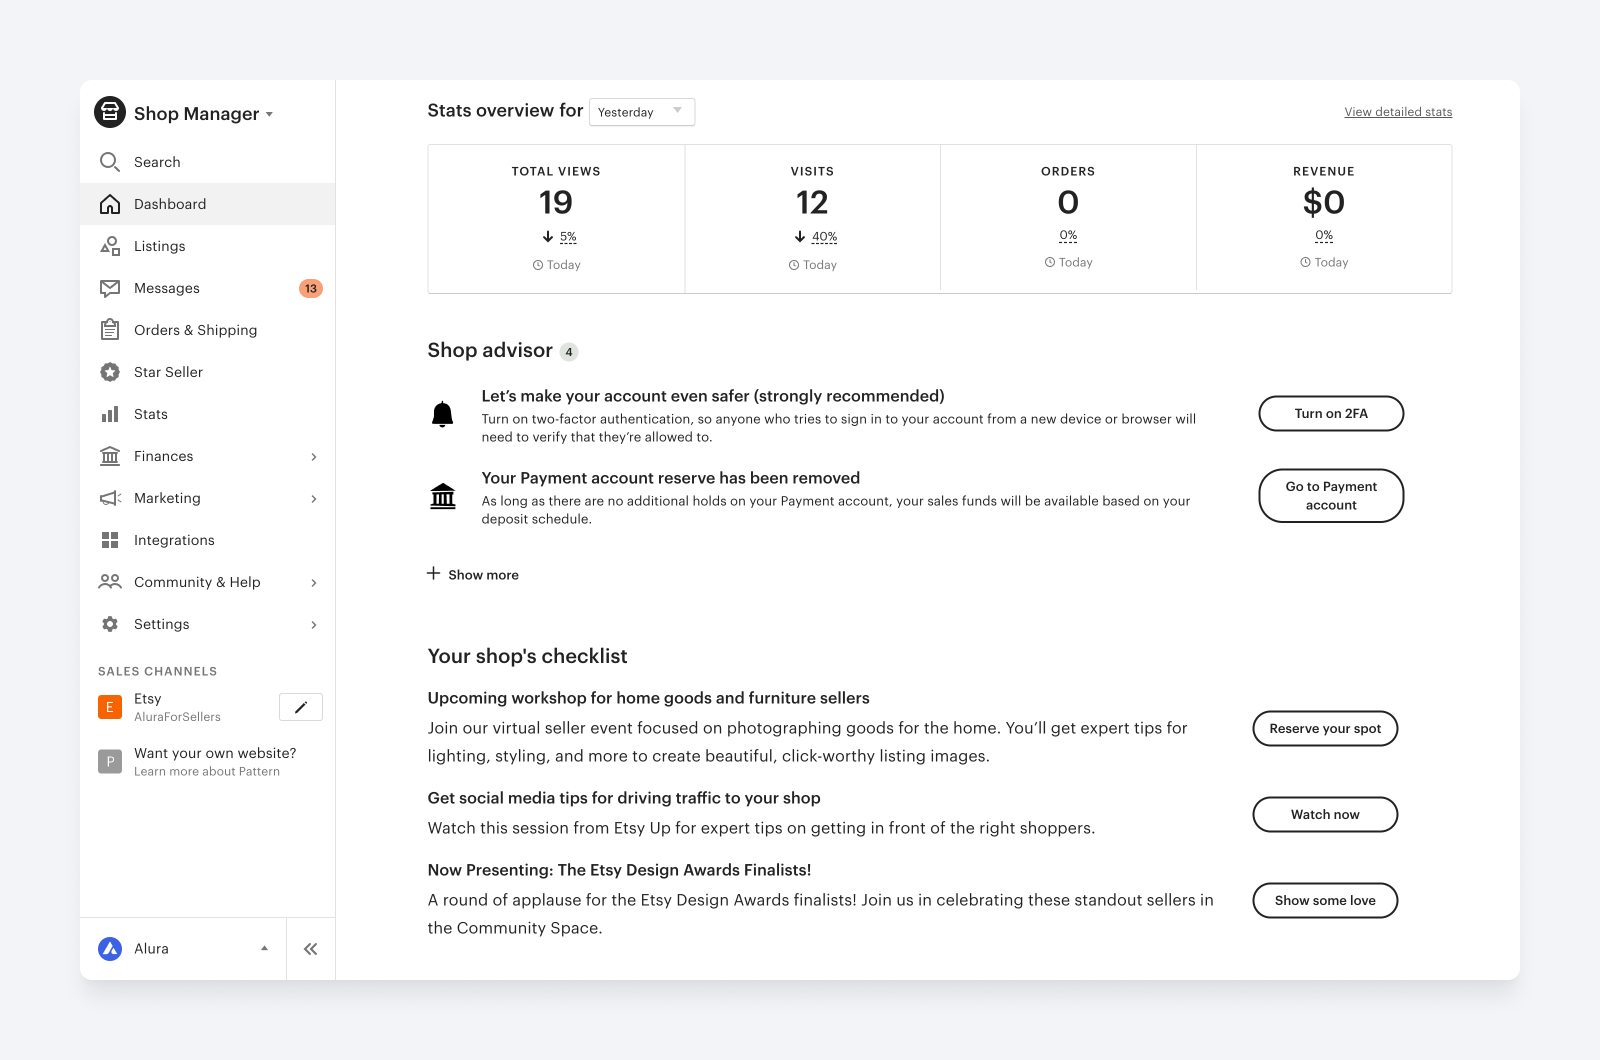1600x1060 pixels.
Task: Click the Marketing megaphone icon
Action: click(x=110, y=497)
